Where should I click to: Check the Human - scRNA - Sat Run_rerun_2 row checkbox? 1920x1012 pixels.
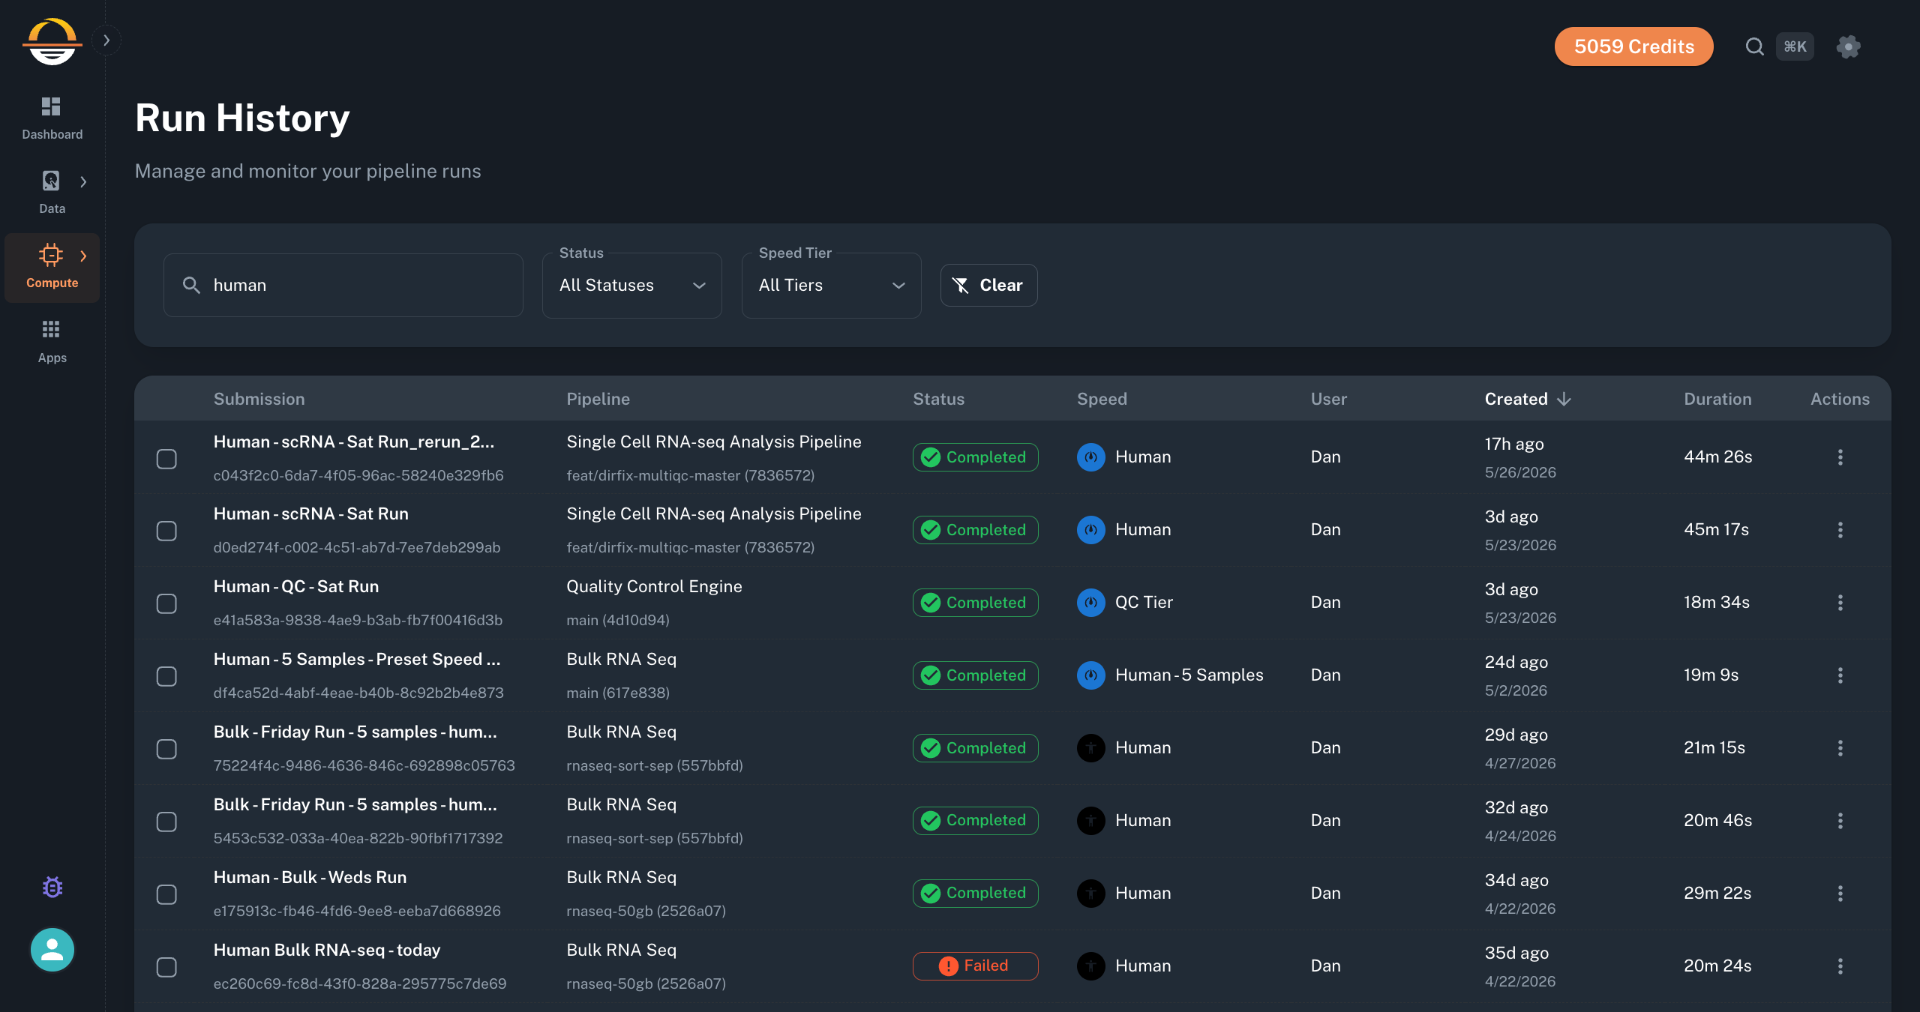167,458
